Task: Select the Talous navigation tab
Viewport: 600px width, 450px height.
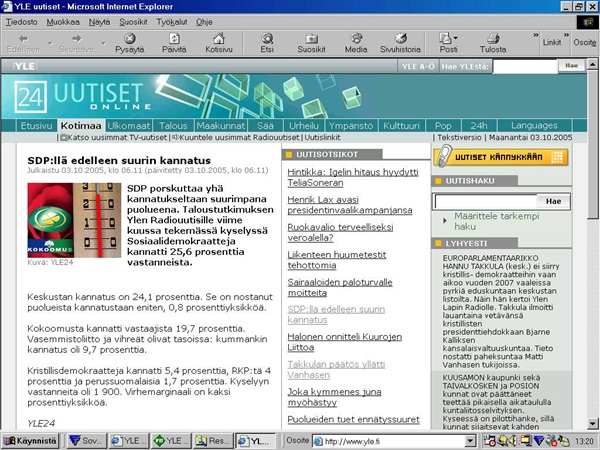Action: click(173, 126)
